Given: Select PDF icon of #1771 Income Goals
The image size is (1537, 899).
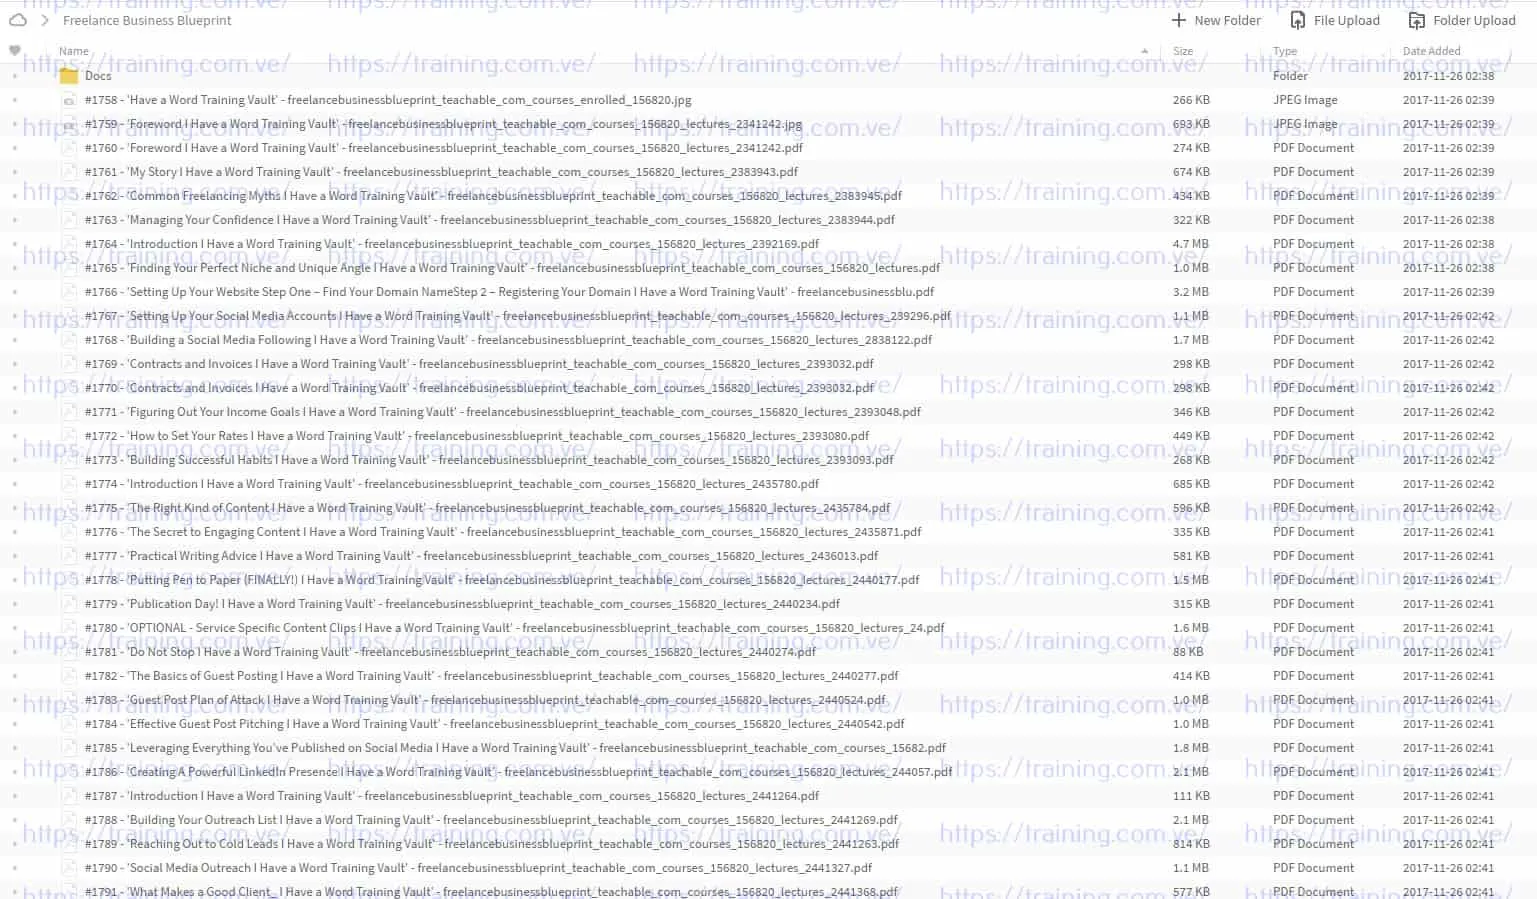Looking at the screenshot, I should point(69,412).
